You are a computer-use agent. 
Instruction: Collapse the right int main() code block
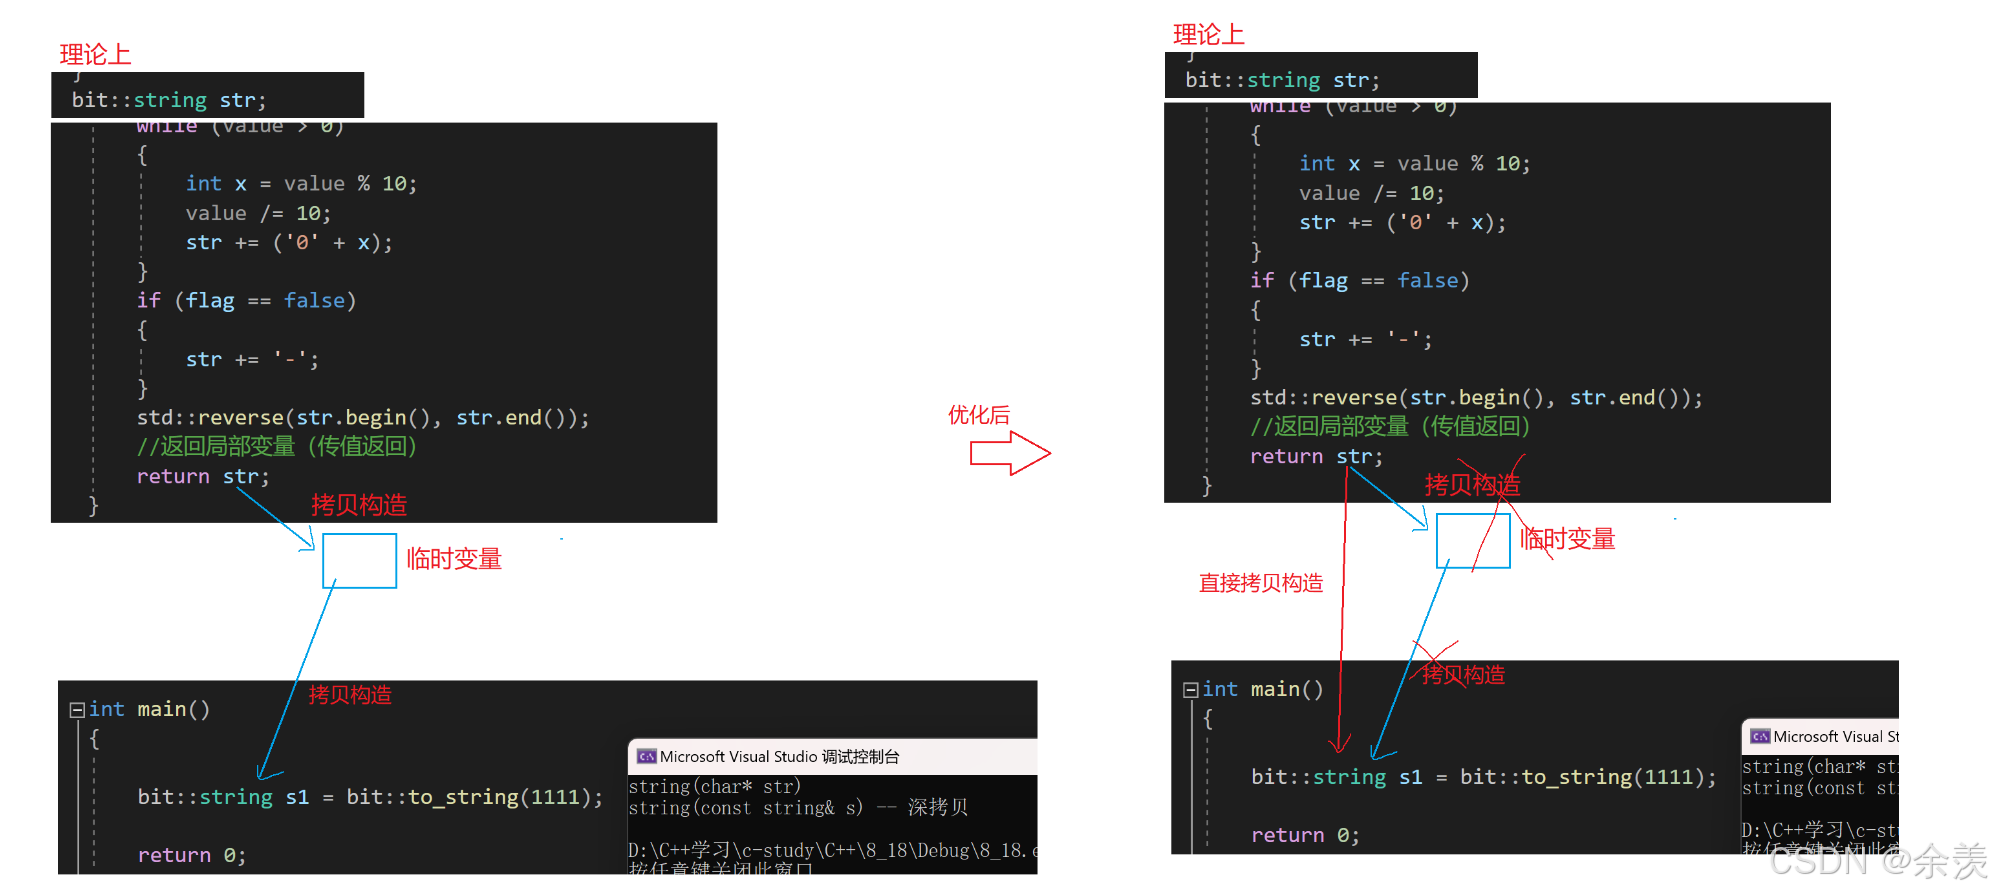click(x=1190, y=690)
